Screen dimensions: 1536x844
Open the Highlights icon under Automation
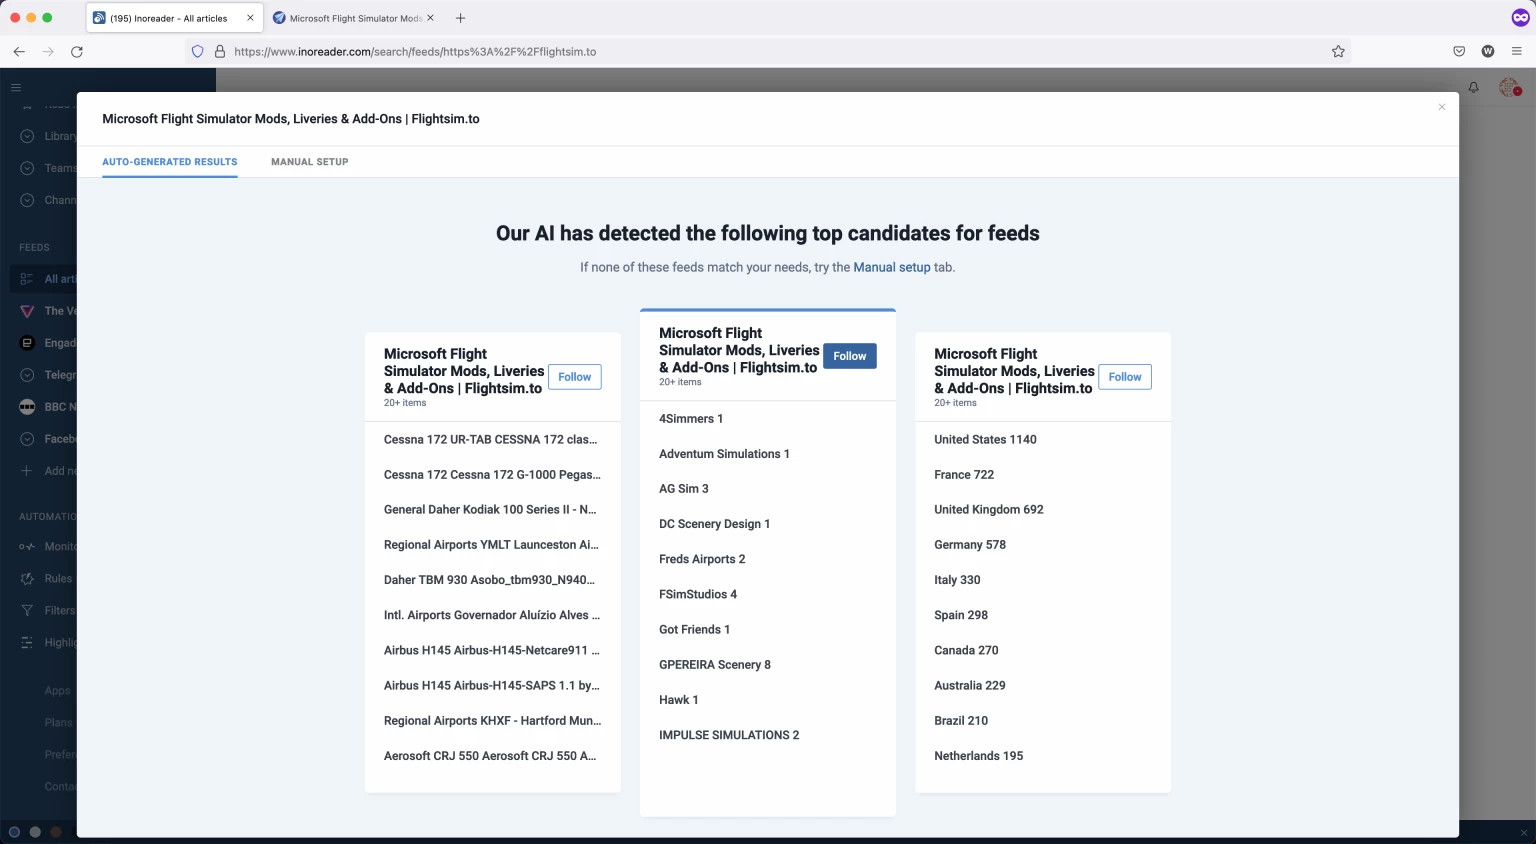click(26, 642)
